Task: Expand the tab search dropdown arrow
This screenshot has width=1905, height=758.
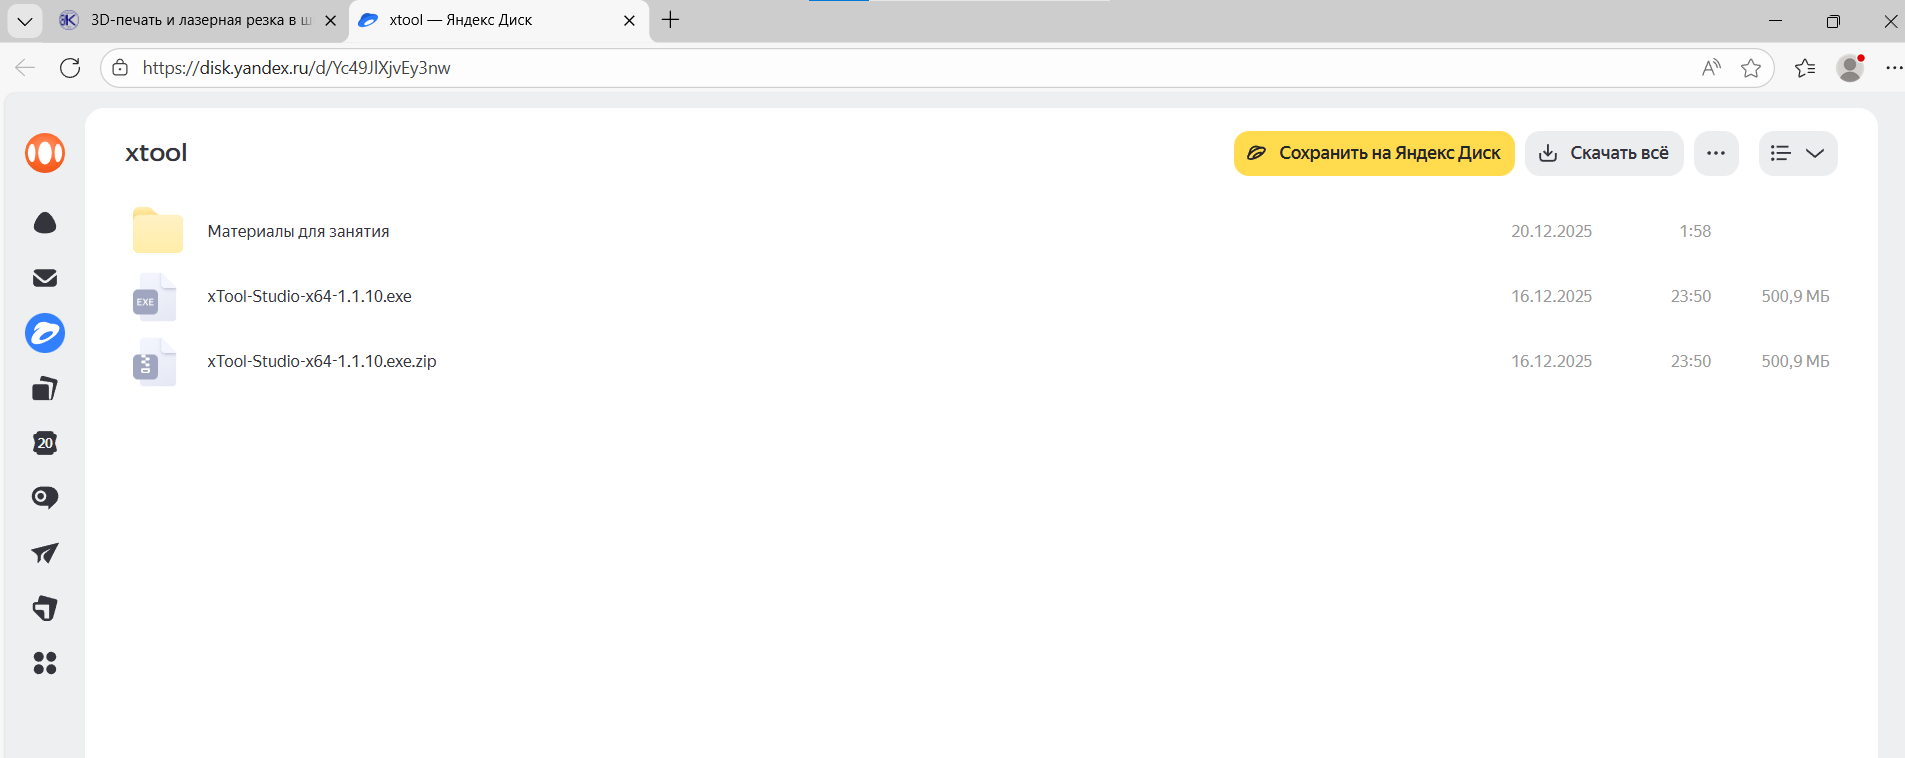Action: click(25, 20)
